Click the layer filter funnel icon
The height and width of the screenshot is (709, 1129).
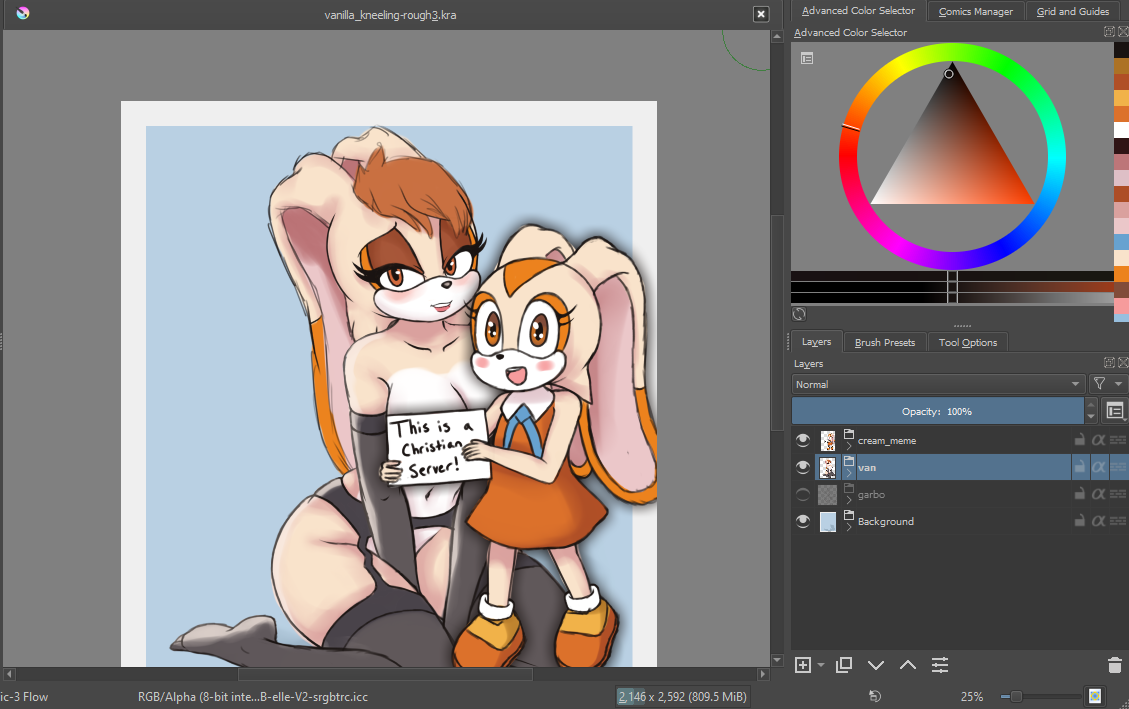1099,384
